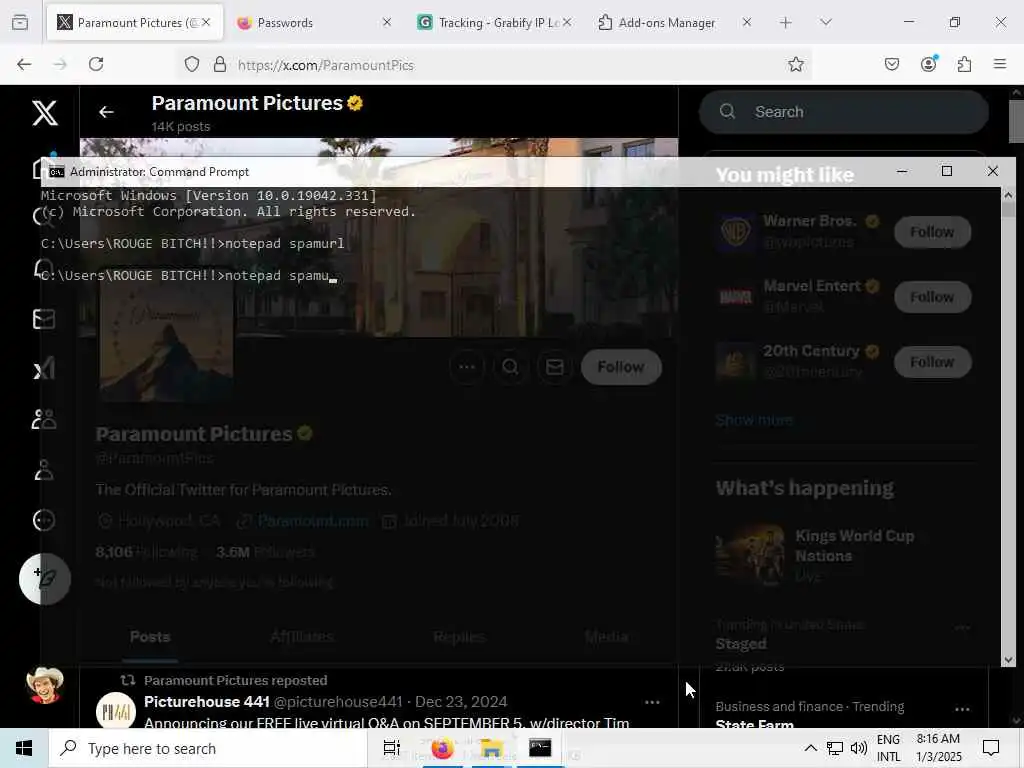Follow 20th Century
1024x768 pixels.
click(x=932, y=362)
